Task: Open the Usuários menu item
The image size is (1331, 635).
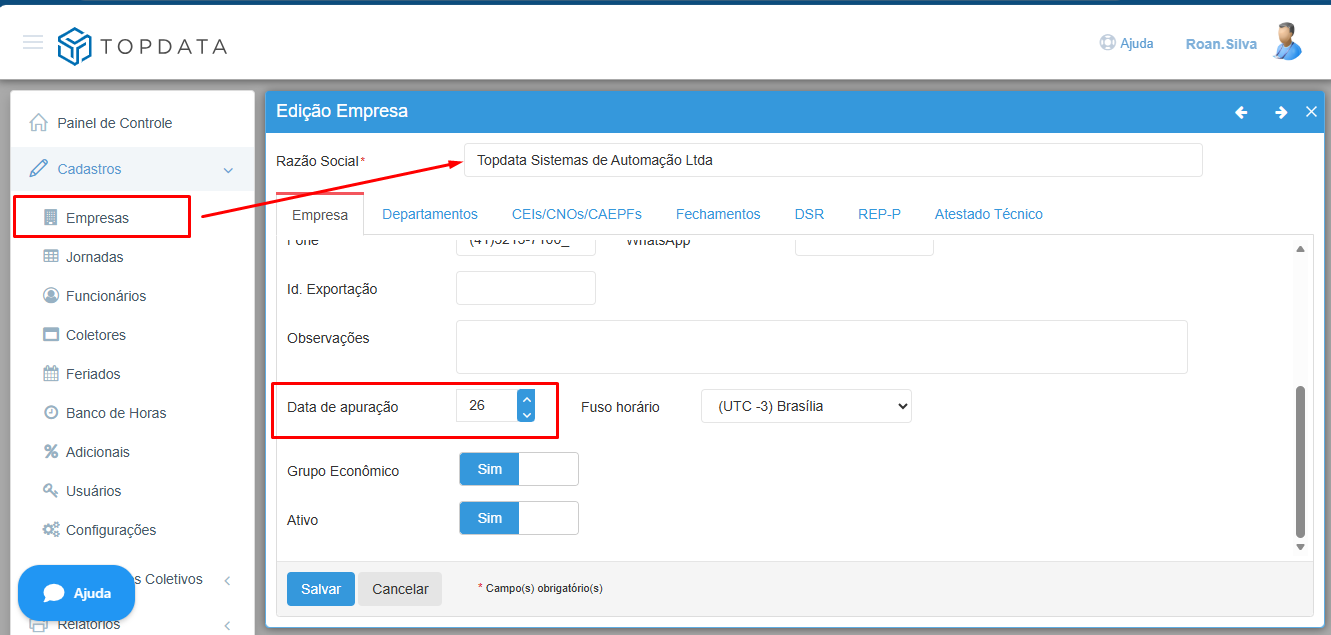Action: click(94, 491)
